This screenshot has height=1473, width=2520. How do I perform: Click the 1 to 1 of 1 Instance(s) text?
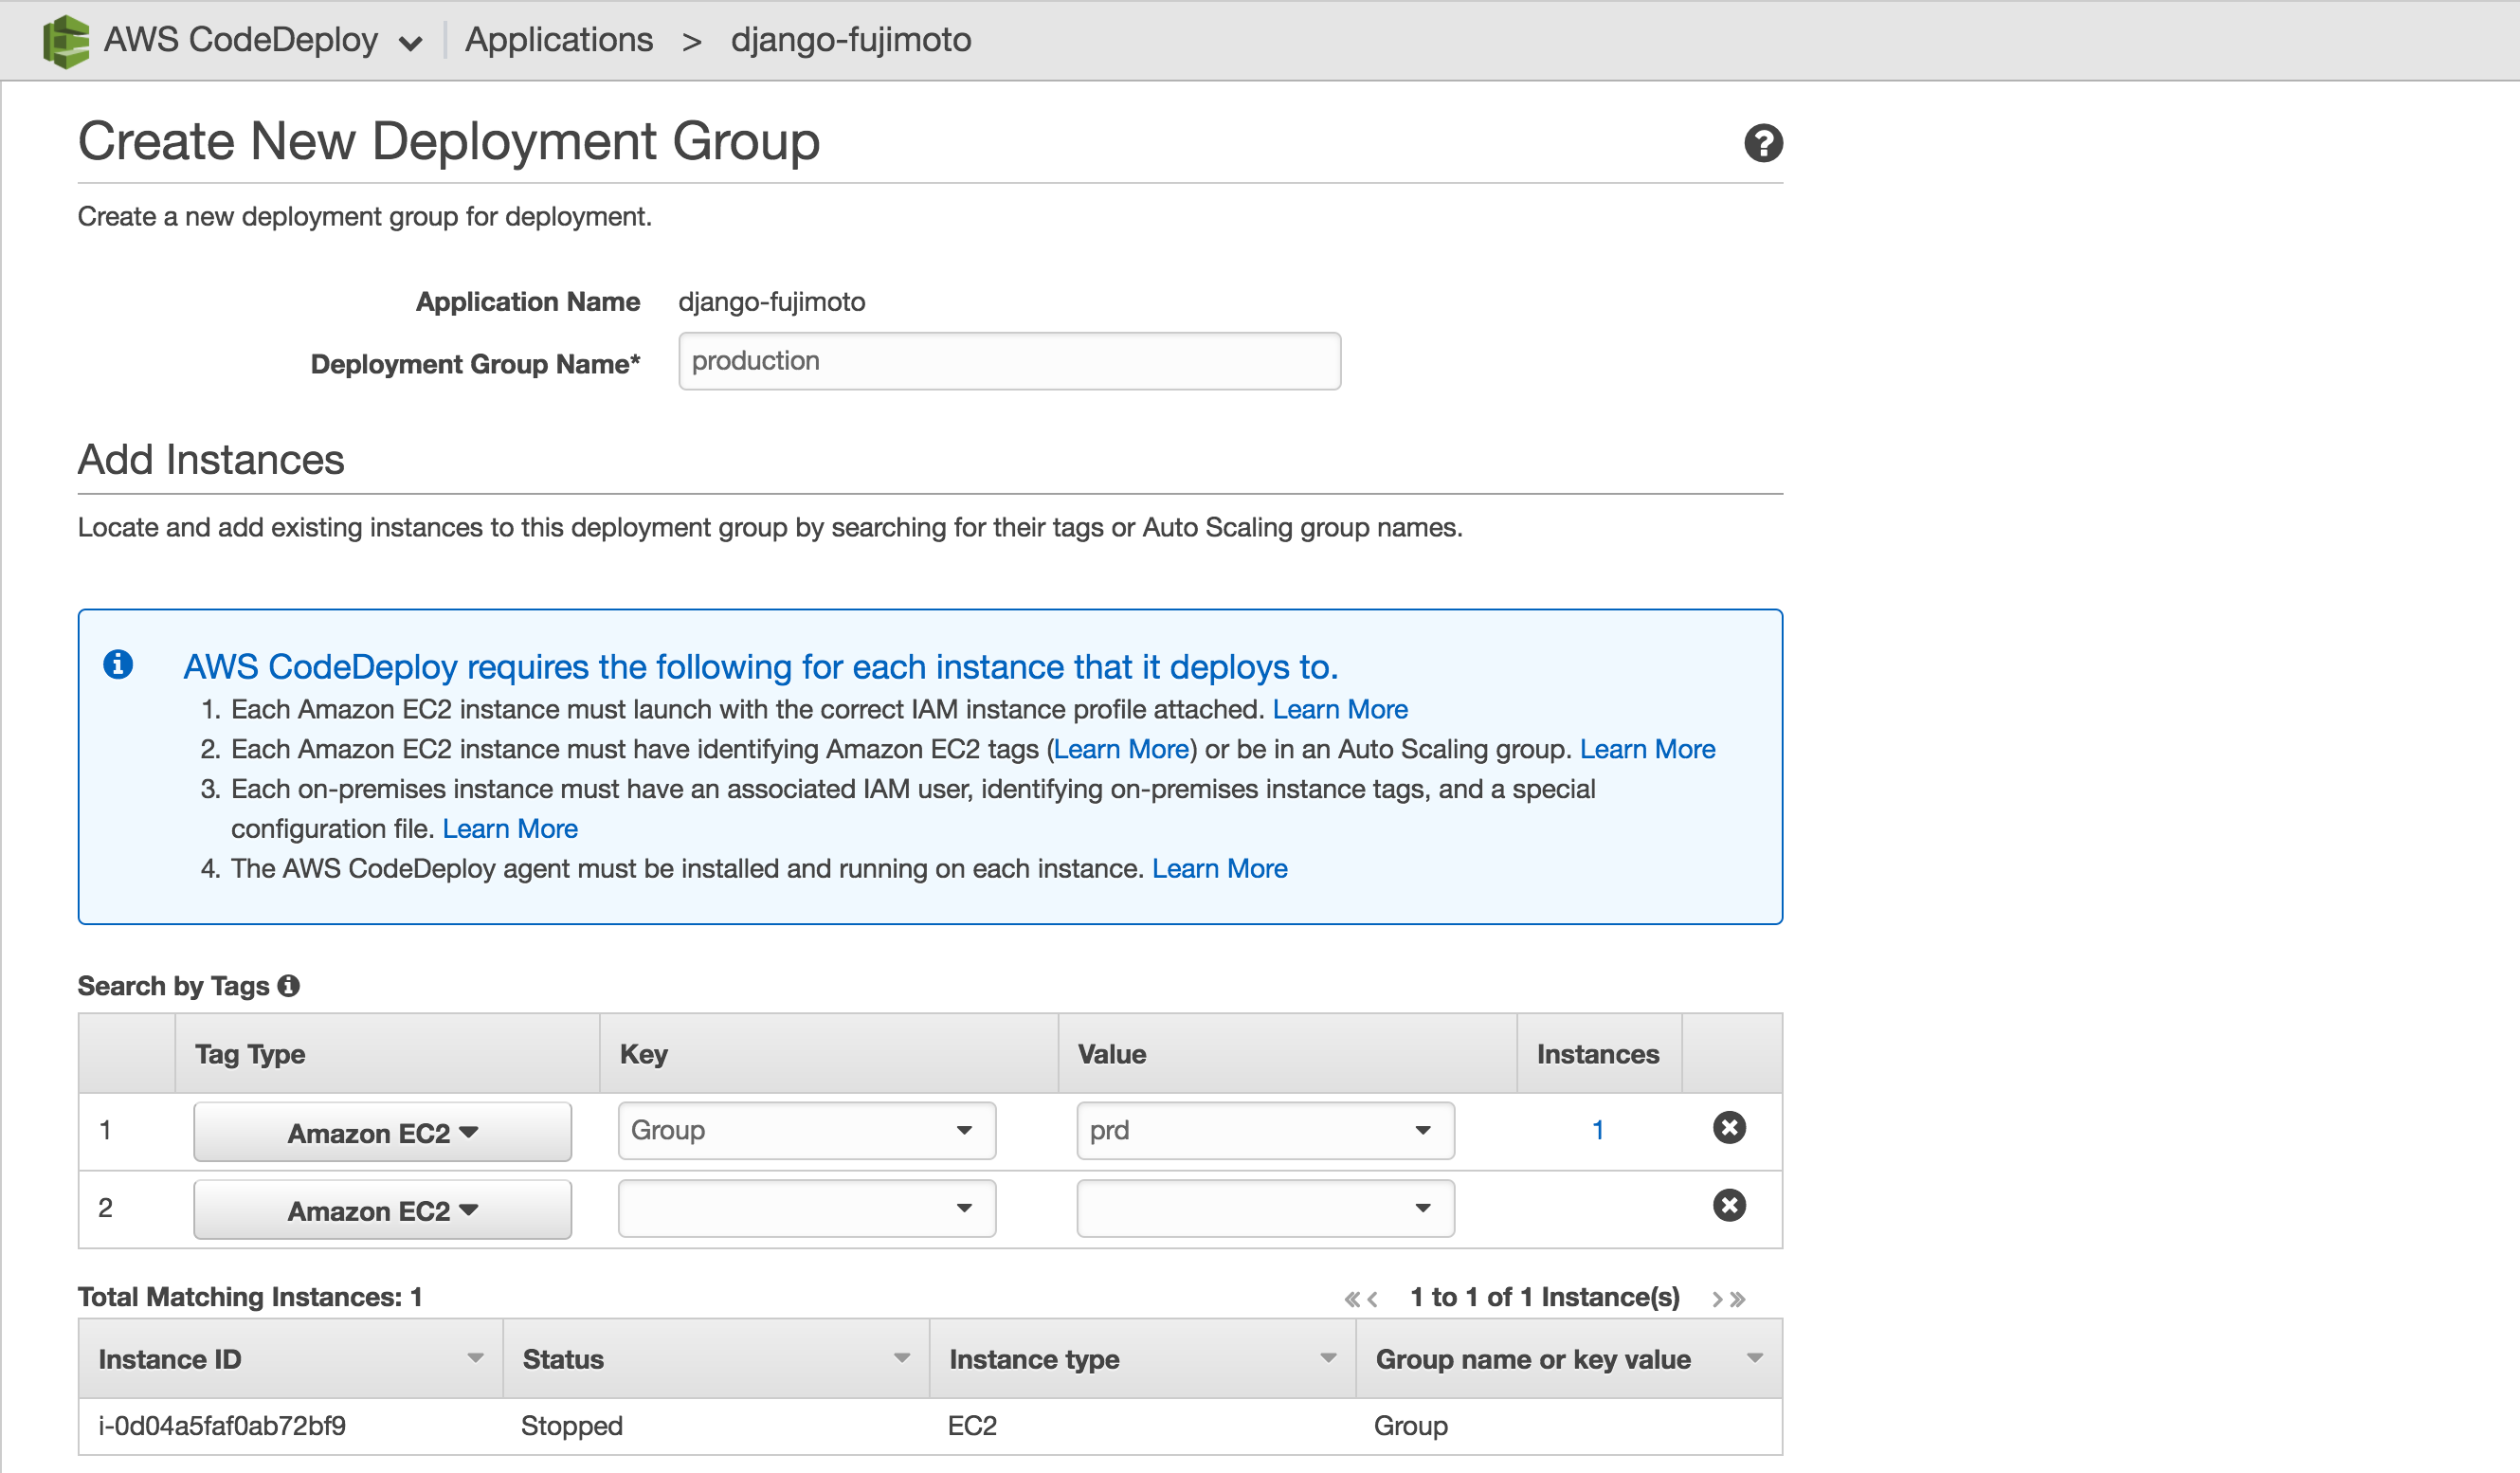click(x=1545, y=1297)
